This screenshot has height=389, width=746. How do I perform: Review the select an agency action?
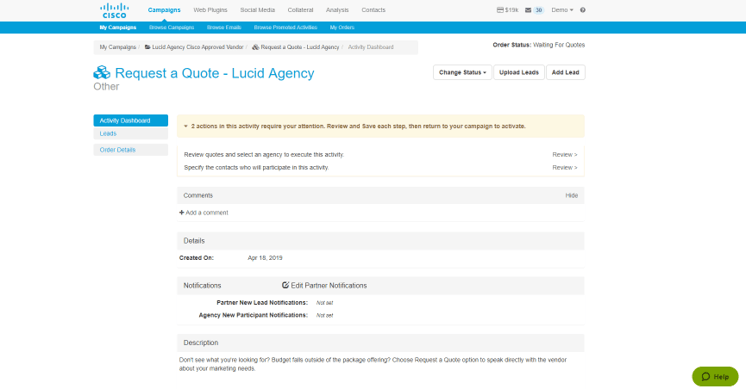tap(565, 155)
